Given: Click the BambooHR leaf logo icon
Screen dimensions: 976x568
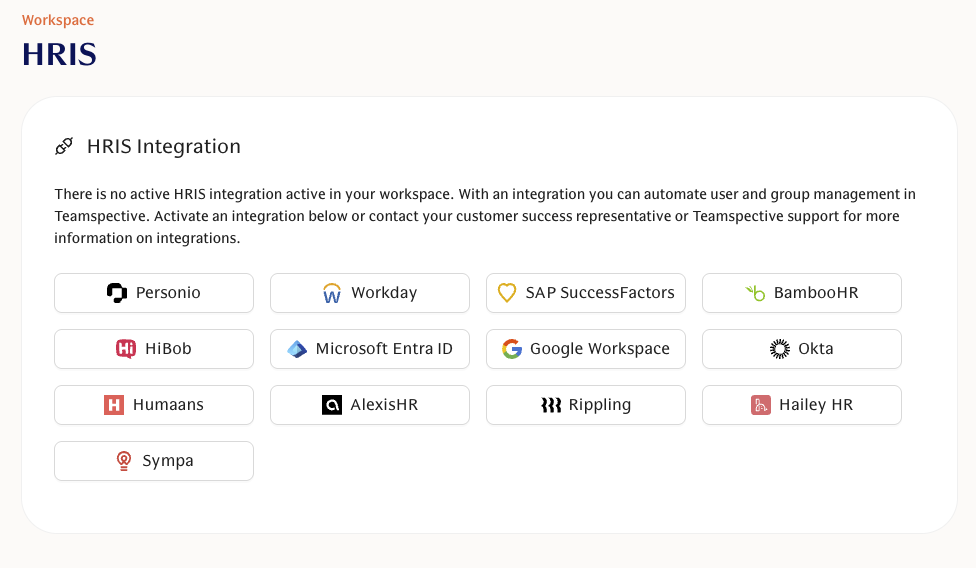Looking at the screenshot, I should [755, 292].
